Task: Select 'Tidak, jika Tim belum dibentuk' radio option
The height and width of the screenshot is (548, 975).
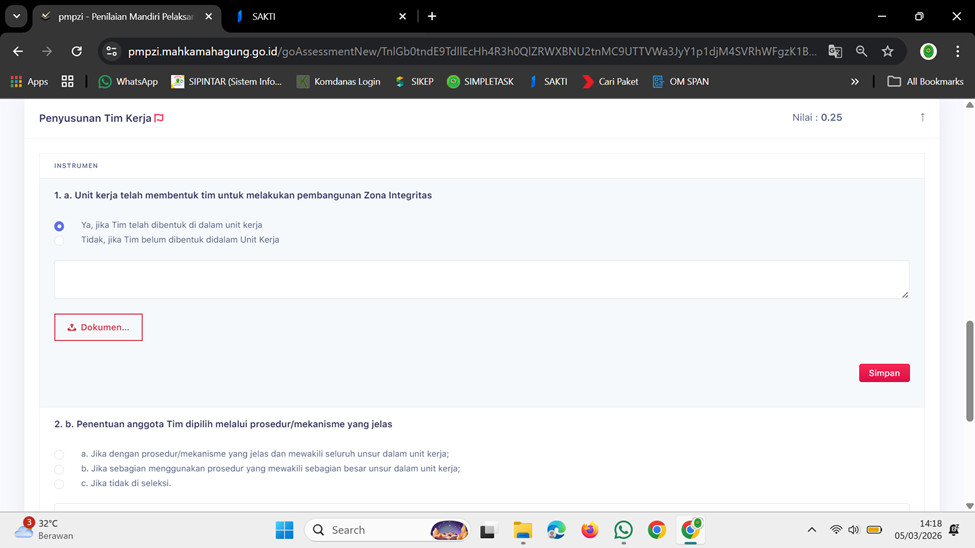Action: (59, 240)
